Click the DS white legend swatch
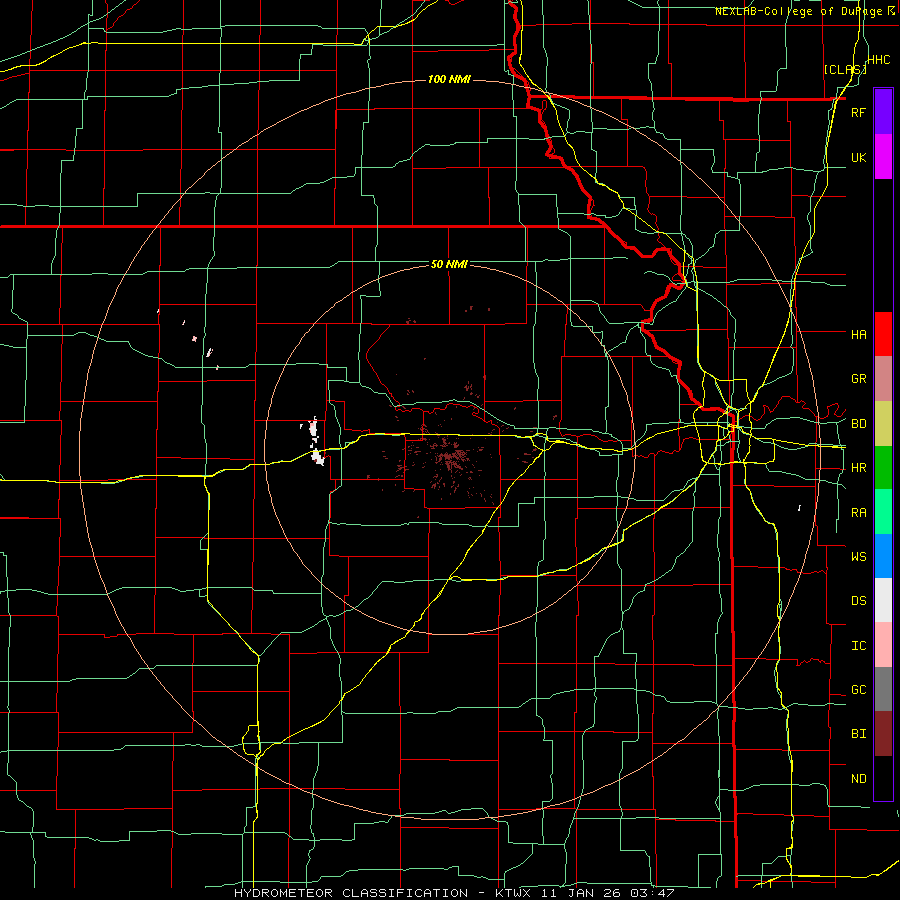The height and width of the screenshot is (900, 900). pyautogui.click(x=883, y=600)
